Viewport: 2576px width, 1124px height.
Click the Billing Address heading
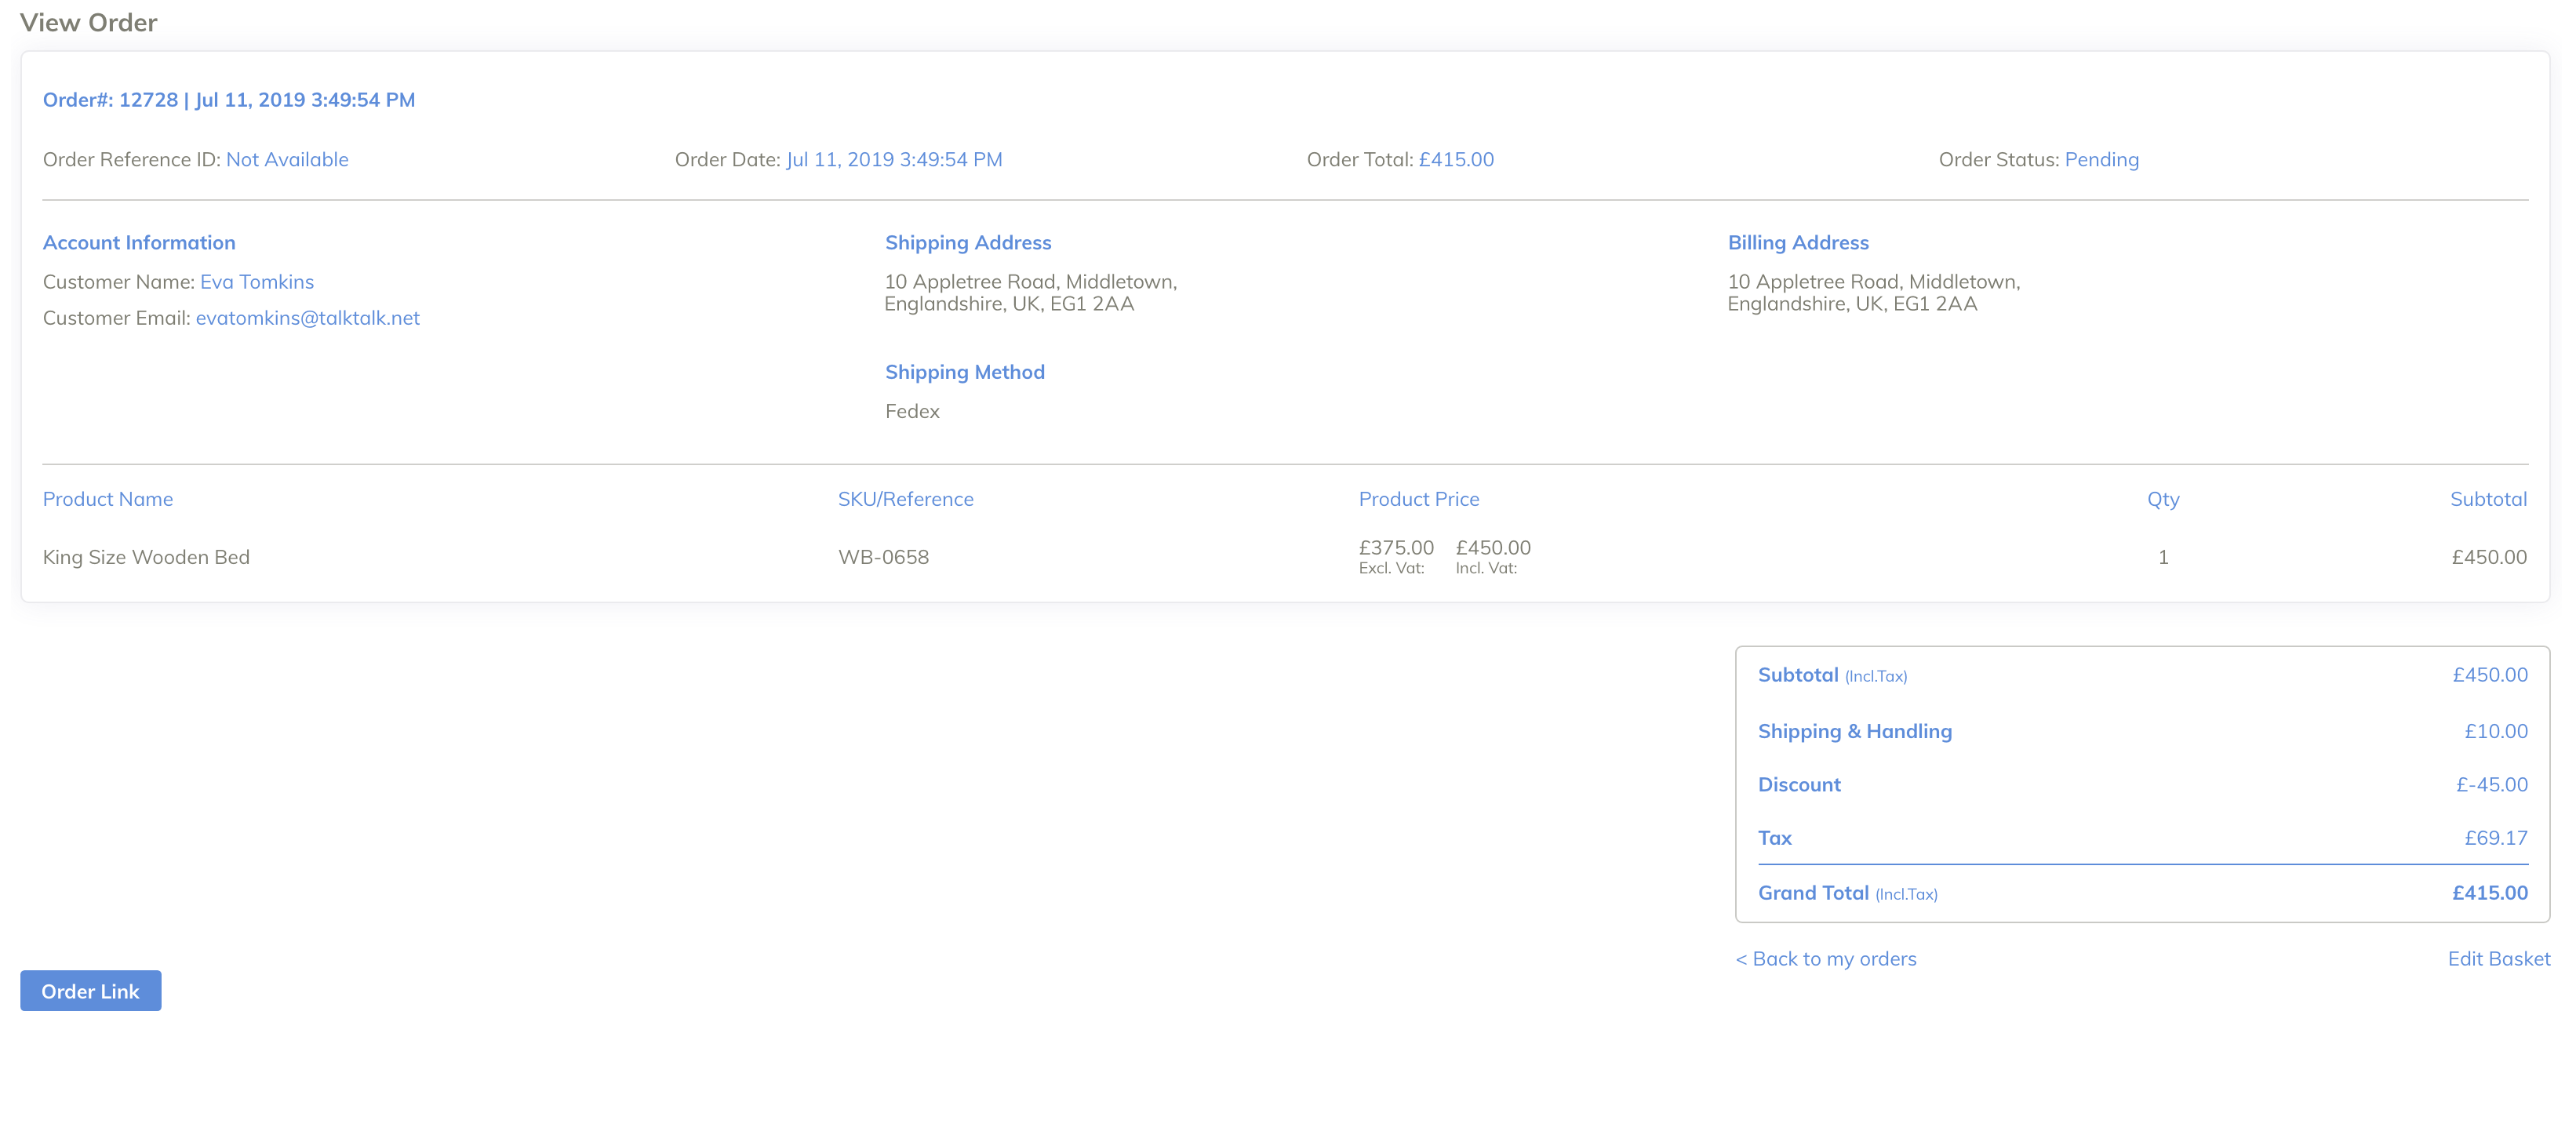pos(1797,243)
